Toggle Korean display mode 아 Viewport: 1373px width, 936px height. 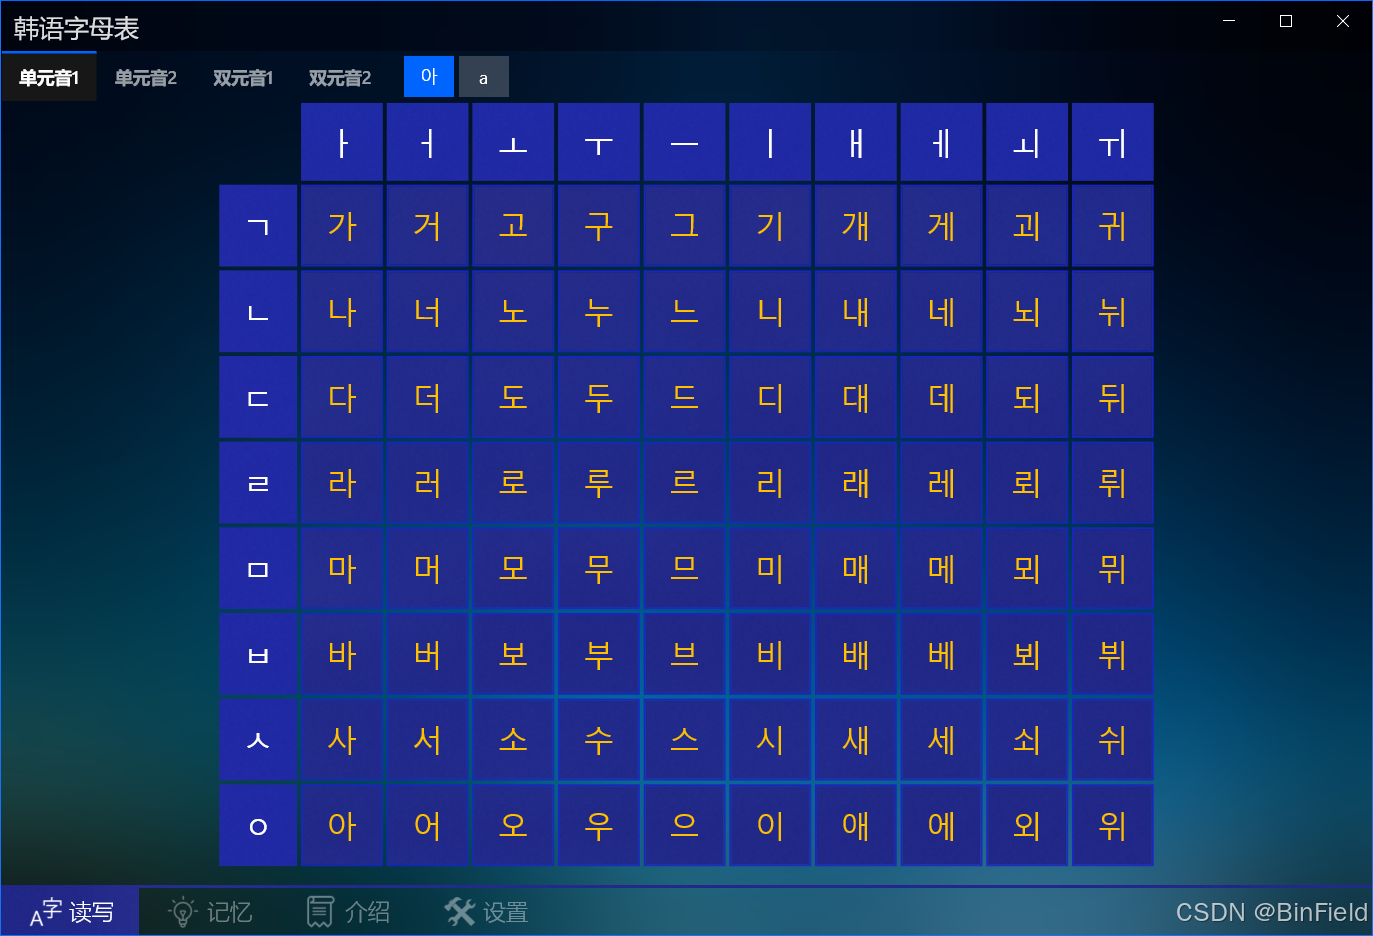429,76
